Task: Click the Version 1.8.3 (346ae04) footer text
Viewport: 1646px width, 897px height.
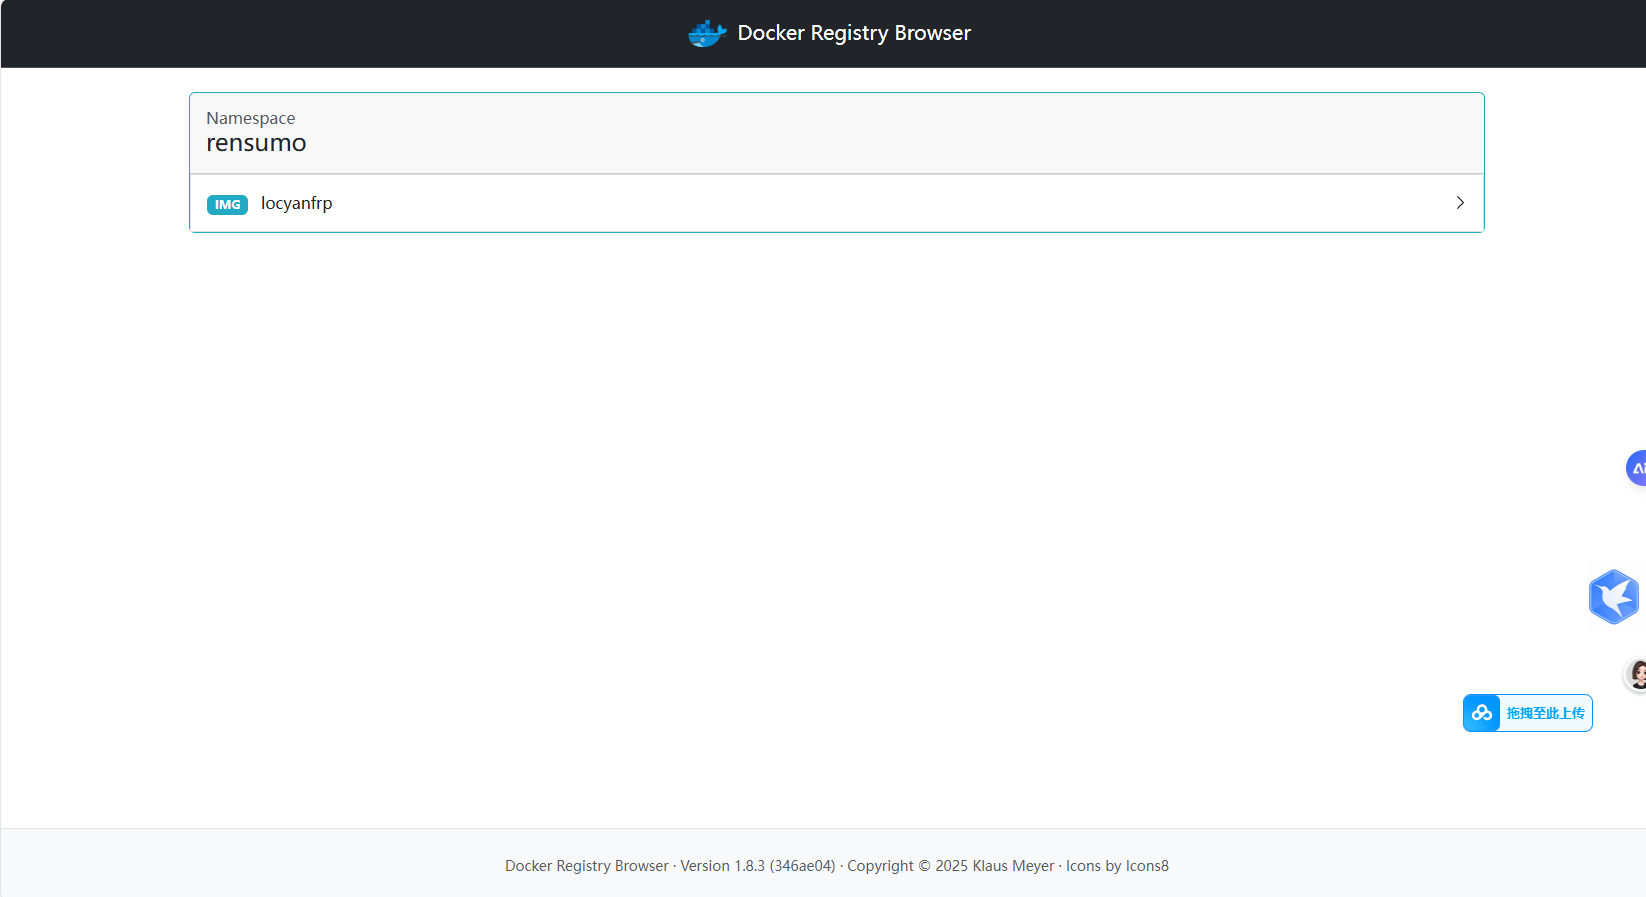Action: tap(758, 866)
